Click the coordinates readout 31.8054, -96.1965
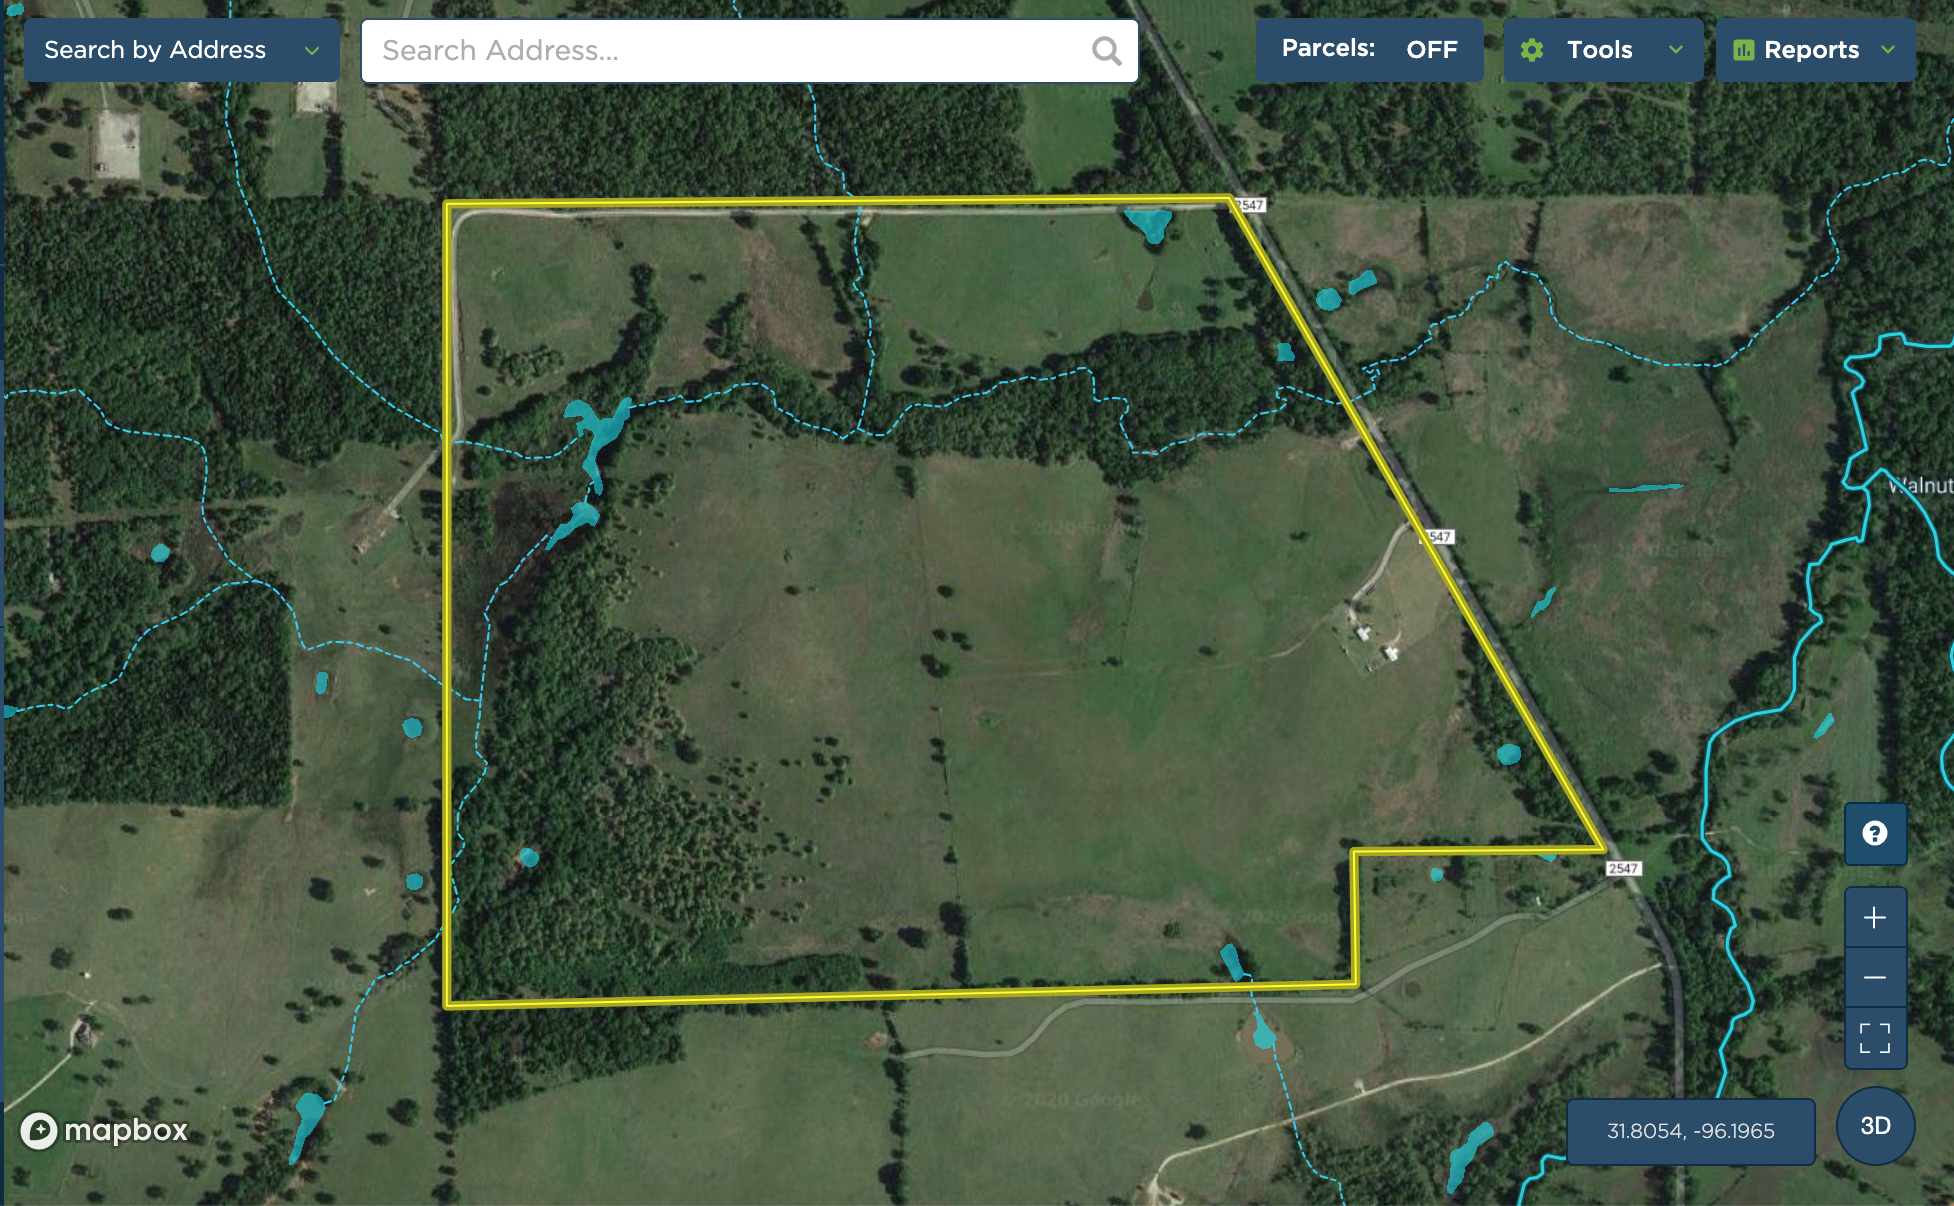Image resolution: width=1954 pixels, height=1206 pixels. coord(1690,1131)
